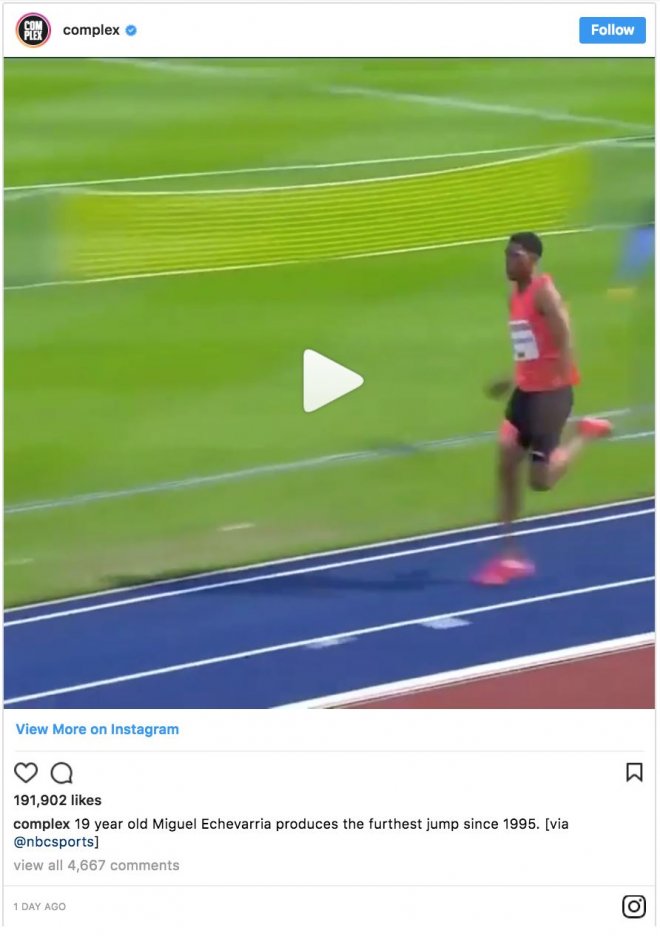Click the 191,902 likes count

point(57,800)
